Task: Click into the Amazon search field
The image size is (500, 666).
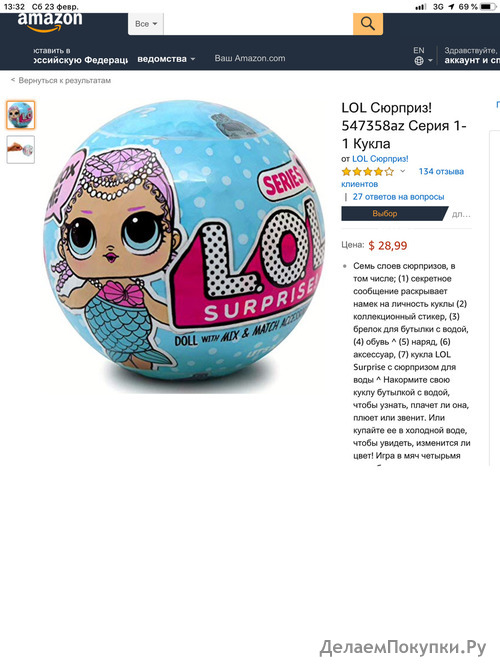Action: pyautogui.click(x=258, y=24)
